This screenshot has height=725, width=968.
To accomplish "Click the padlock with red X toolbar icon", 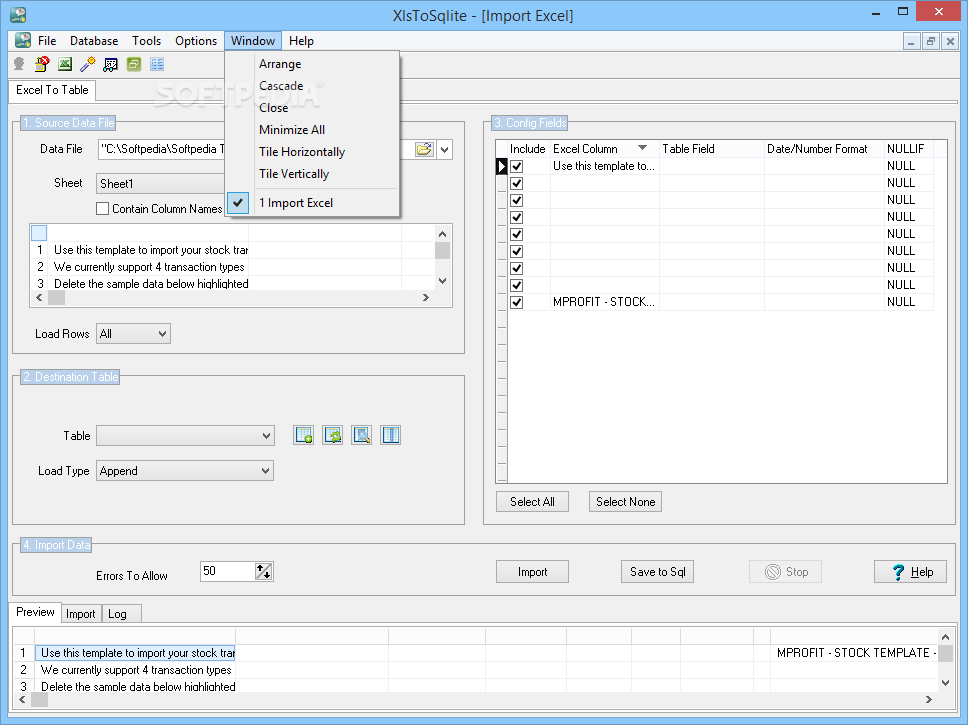I will [42, 64].
